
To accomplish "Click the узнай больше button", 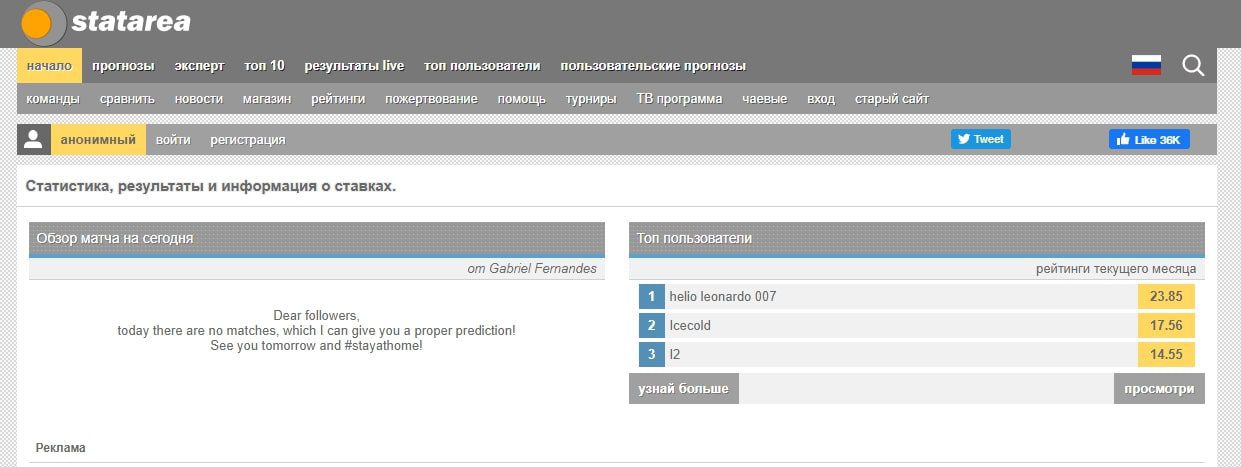I will [684, 388].
